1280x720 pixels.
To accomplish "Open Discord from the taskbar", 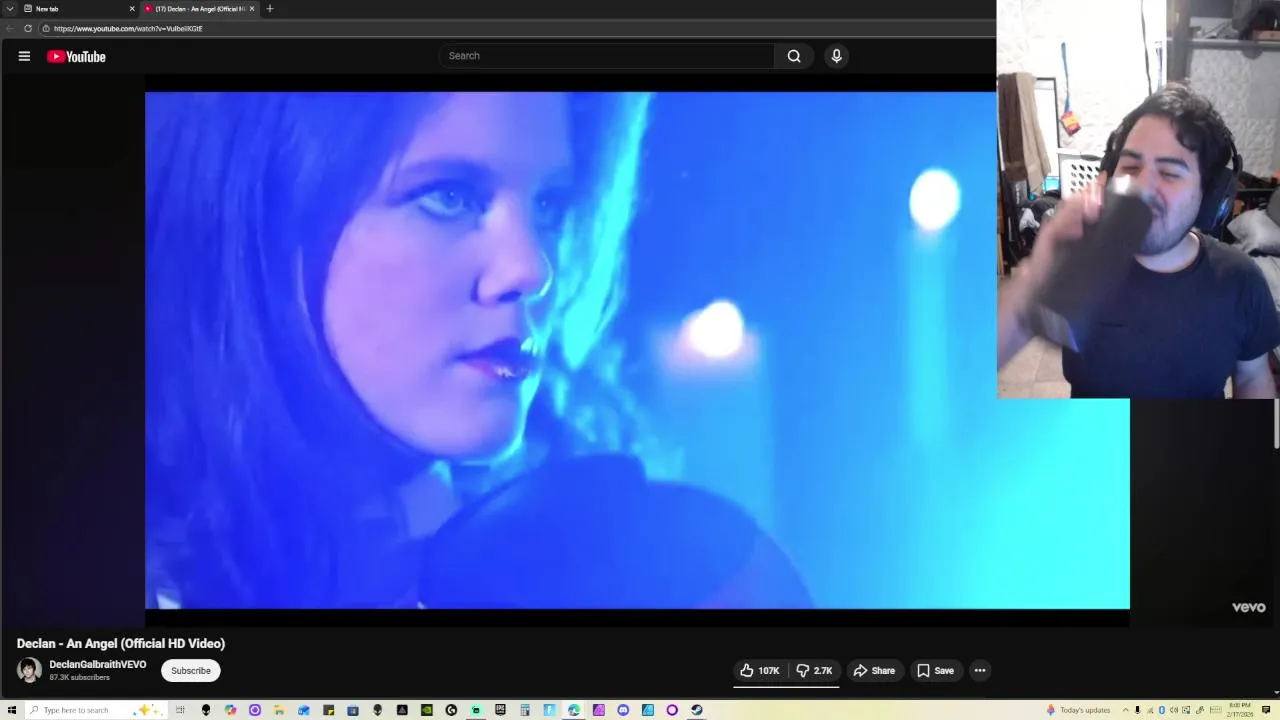I will coord(623,710).
